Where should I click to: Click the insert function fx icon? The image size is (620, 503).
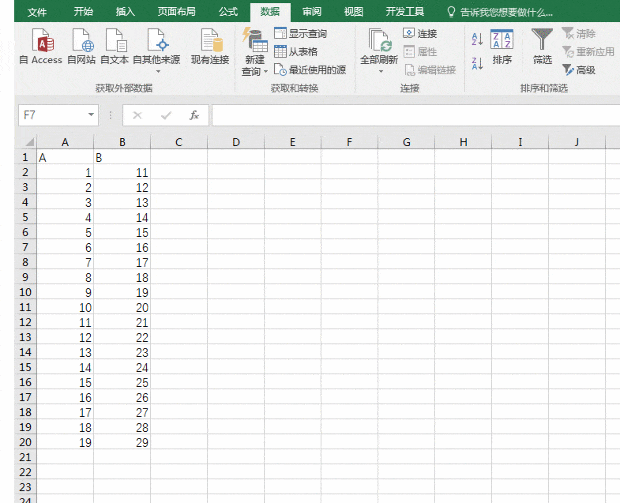click(194, 115)
